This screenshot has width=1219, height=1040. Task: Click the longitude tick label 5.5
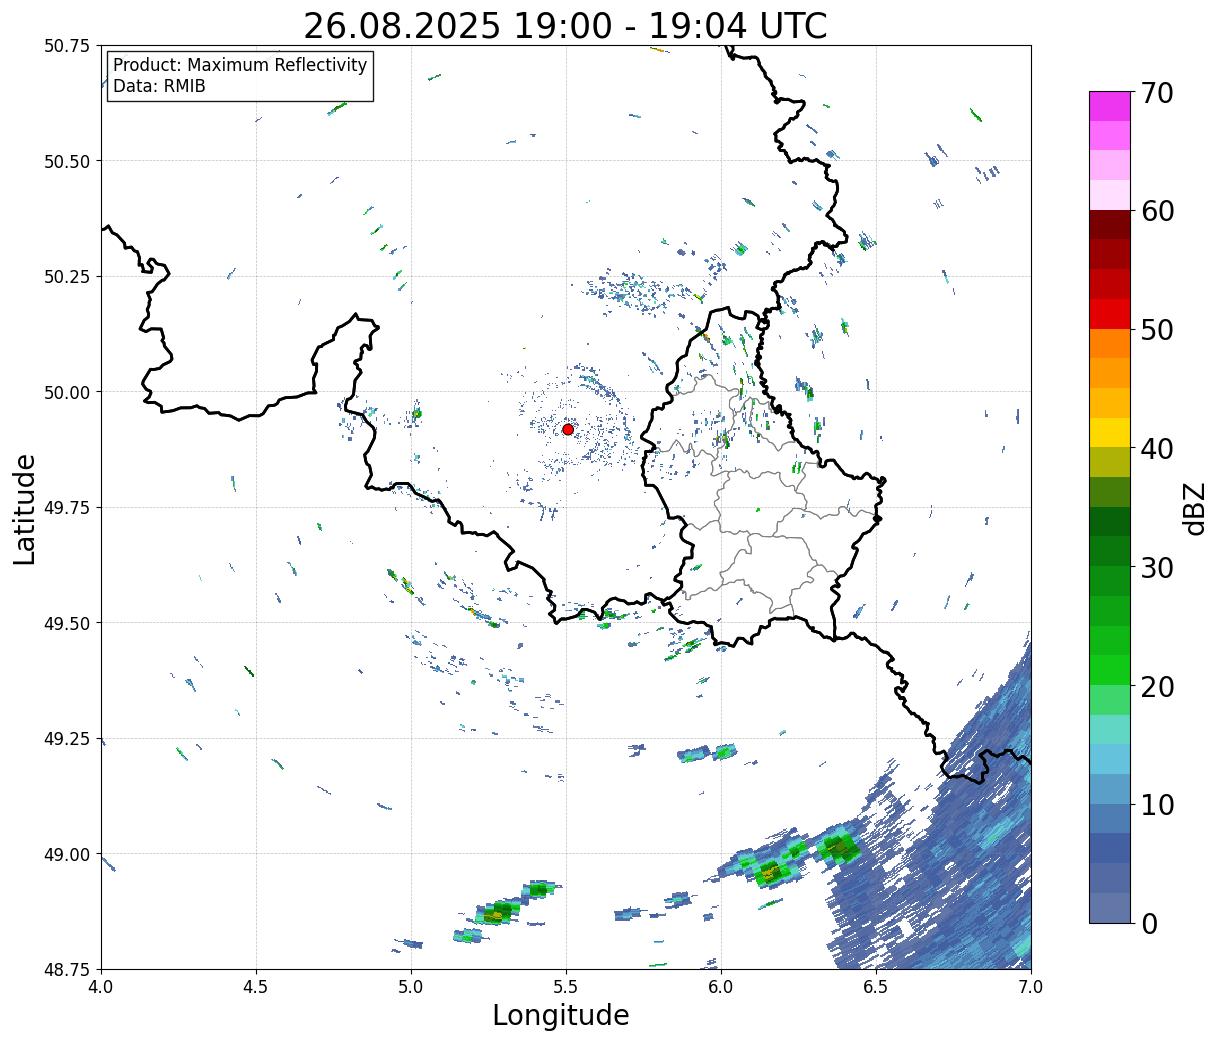(x=566, y=987)
